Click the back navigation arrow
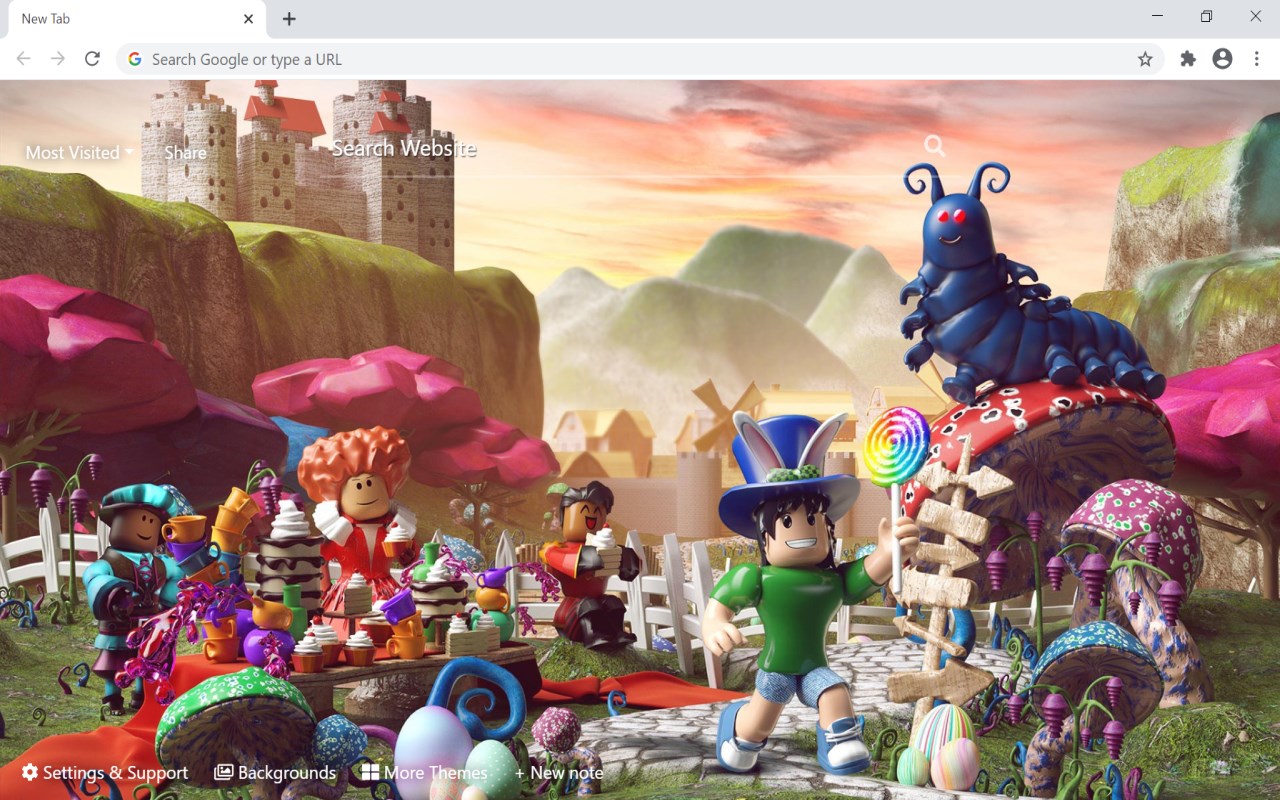Viewport: 1280px width, 800px height. point(22,58)
